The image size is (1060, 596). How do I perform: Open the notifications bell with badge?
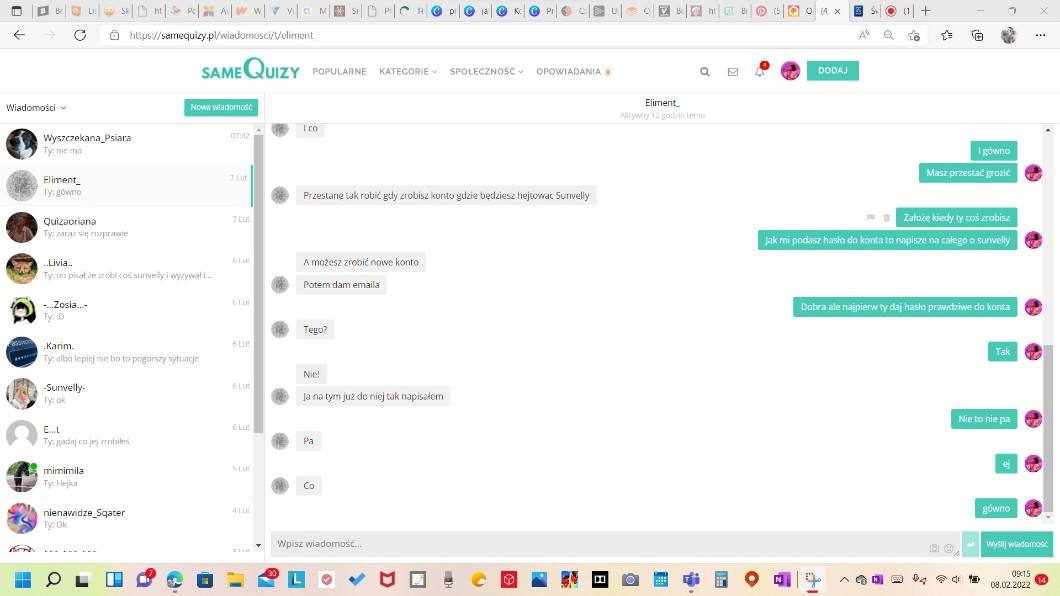coord(760,72)
